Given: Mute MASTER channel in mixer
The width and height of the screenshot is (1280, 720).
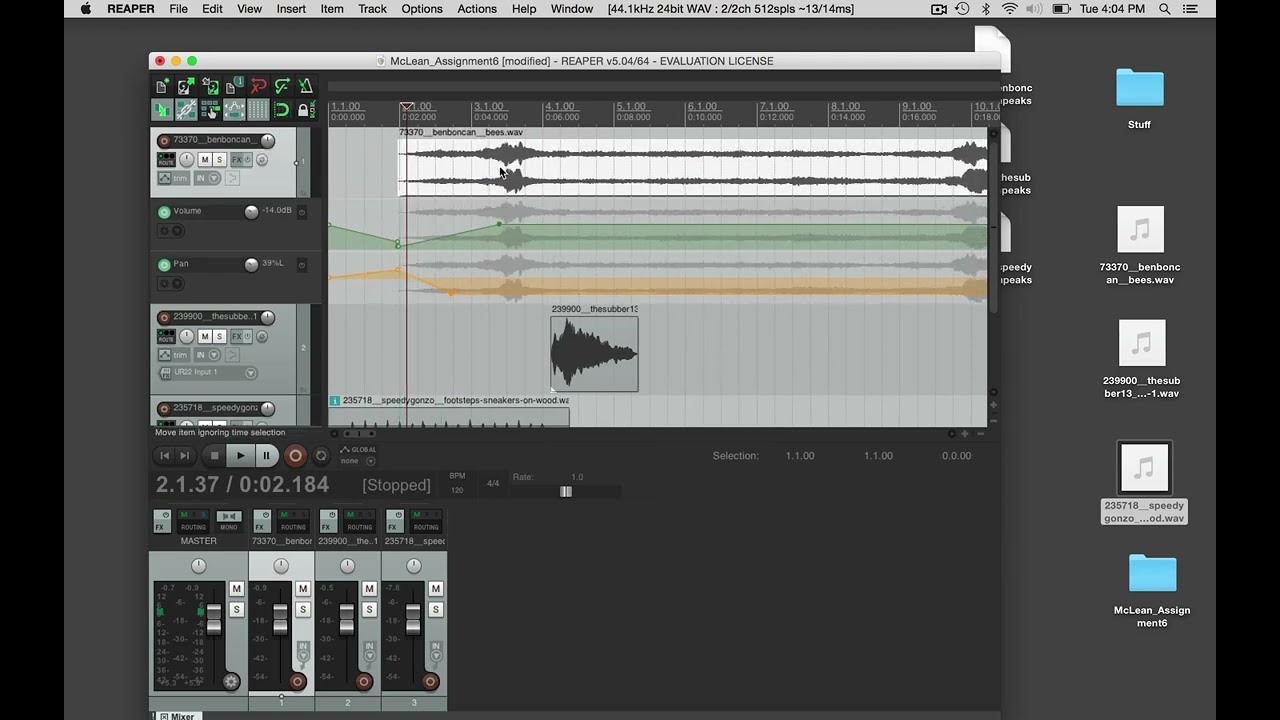Looking at the screenshot, I should coord(237,589).
